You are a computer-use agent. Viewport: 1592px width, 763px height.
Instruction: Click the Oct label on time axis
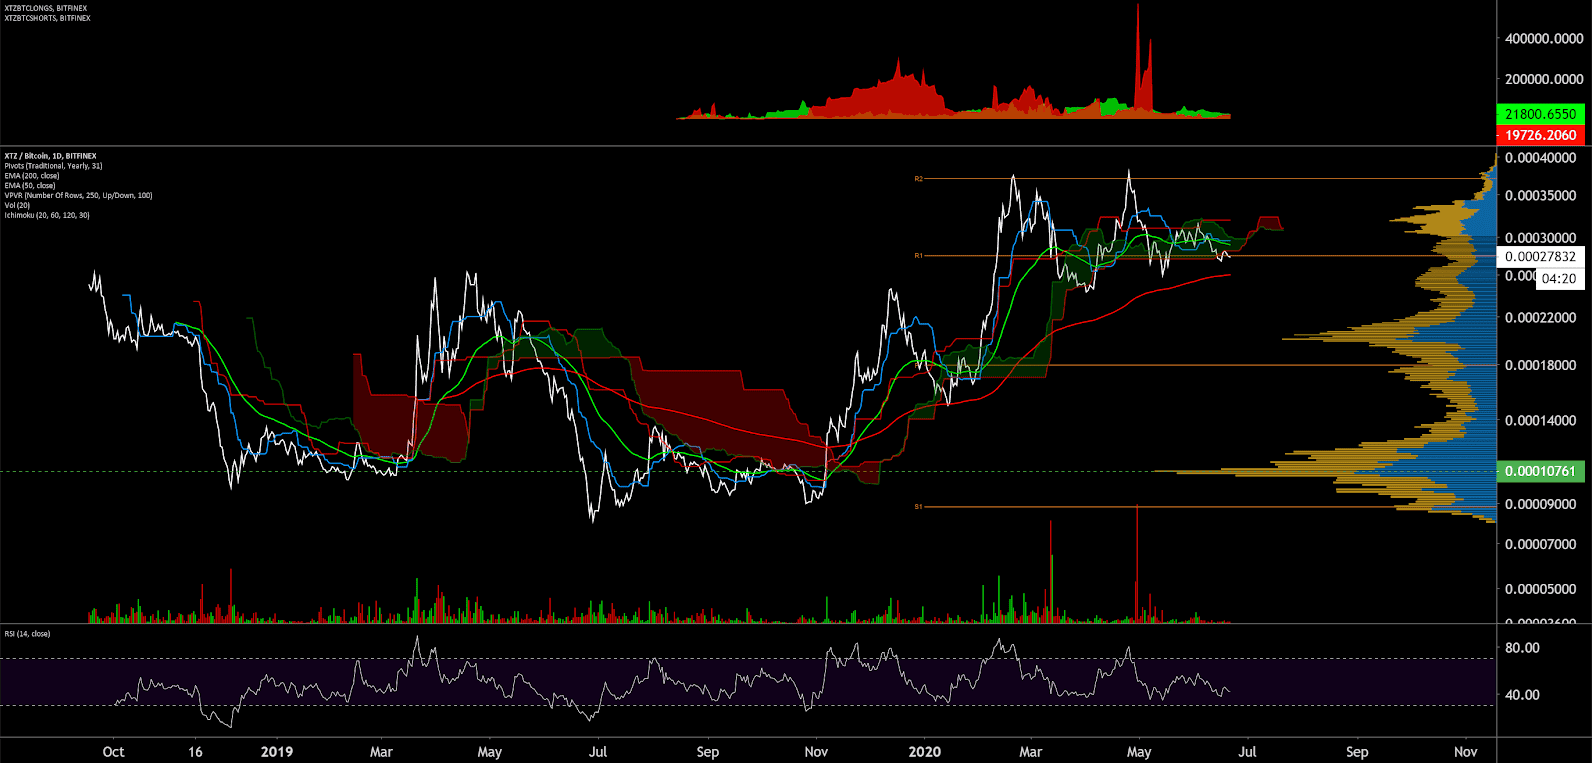click(113, 752)
